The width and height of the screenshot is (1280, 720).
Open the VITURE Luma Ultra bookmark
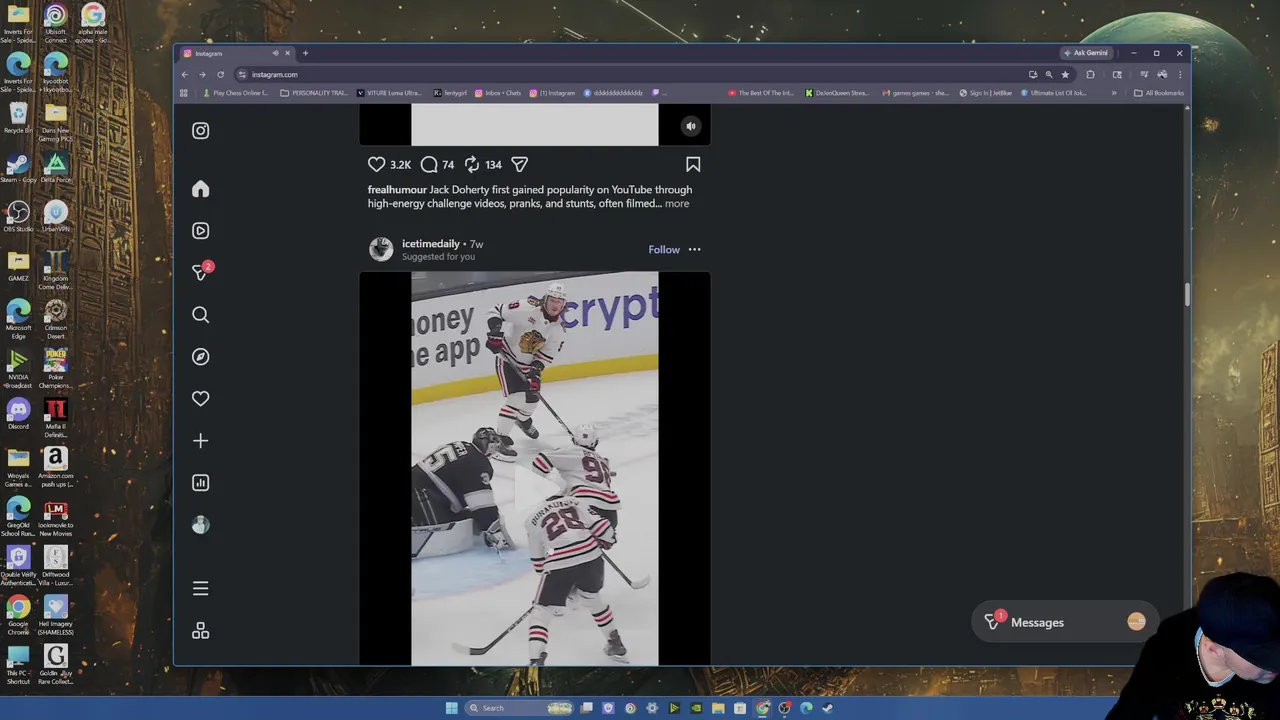point(390,93)
